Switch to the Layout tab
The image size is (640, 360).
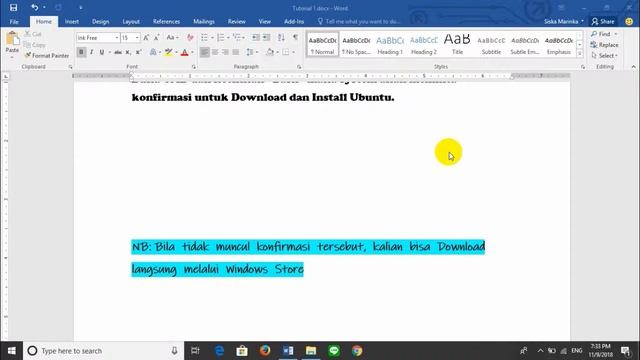(x=131, y=21)
